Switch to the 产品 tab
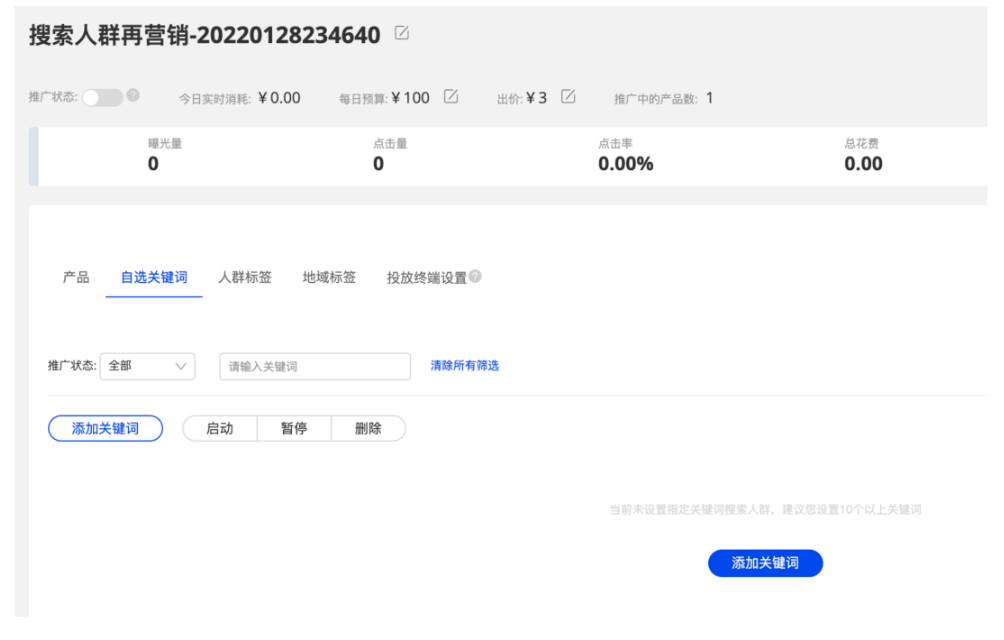The image size is (1004, 640). (76, 277)
